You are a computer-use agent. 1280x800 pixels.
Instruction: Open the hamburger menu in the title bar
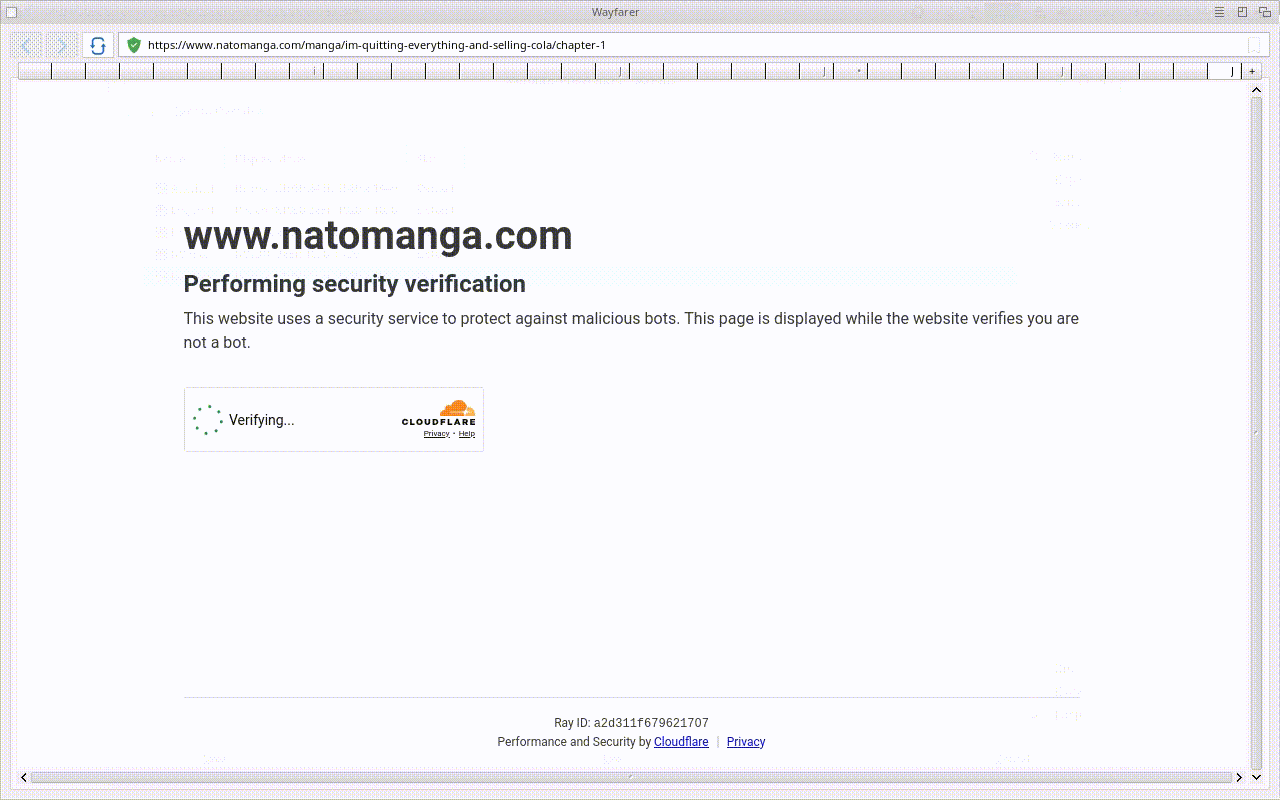1220,12
